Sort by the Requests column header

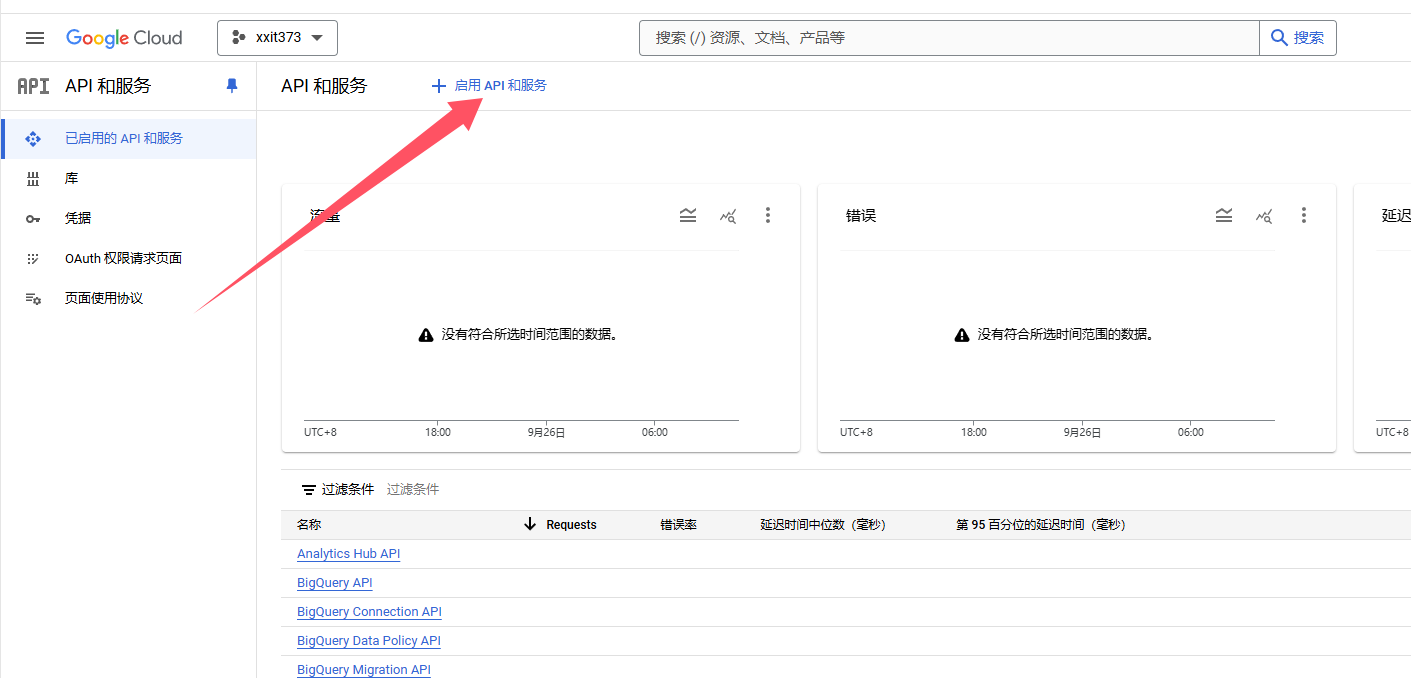(x=571, y=525)
